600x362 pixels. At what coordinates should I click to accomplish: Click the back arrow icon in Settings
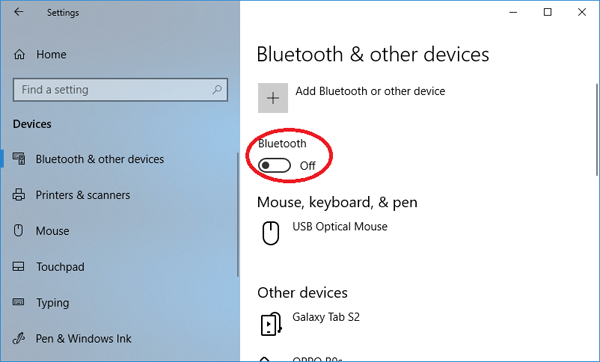(18, 12)
